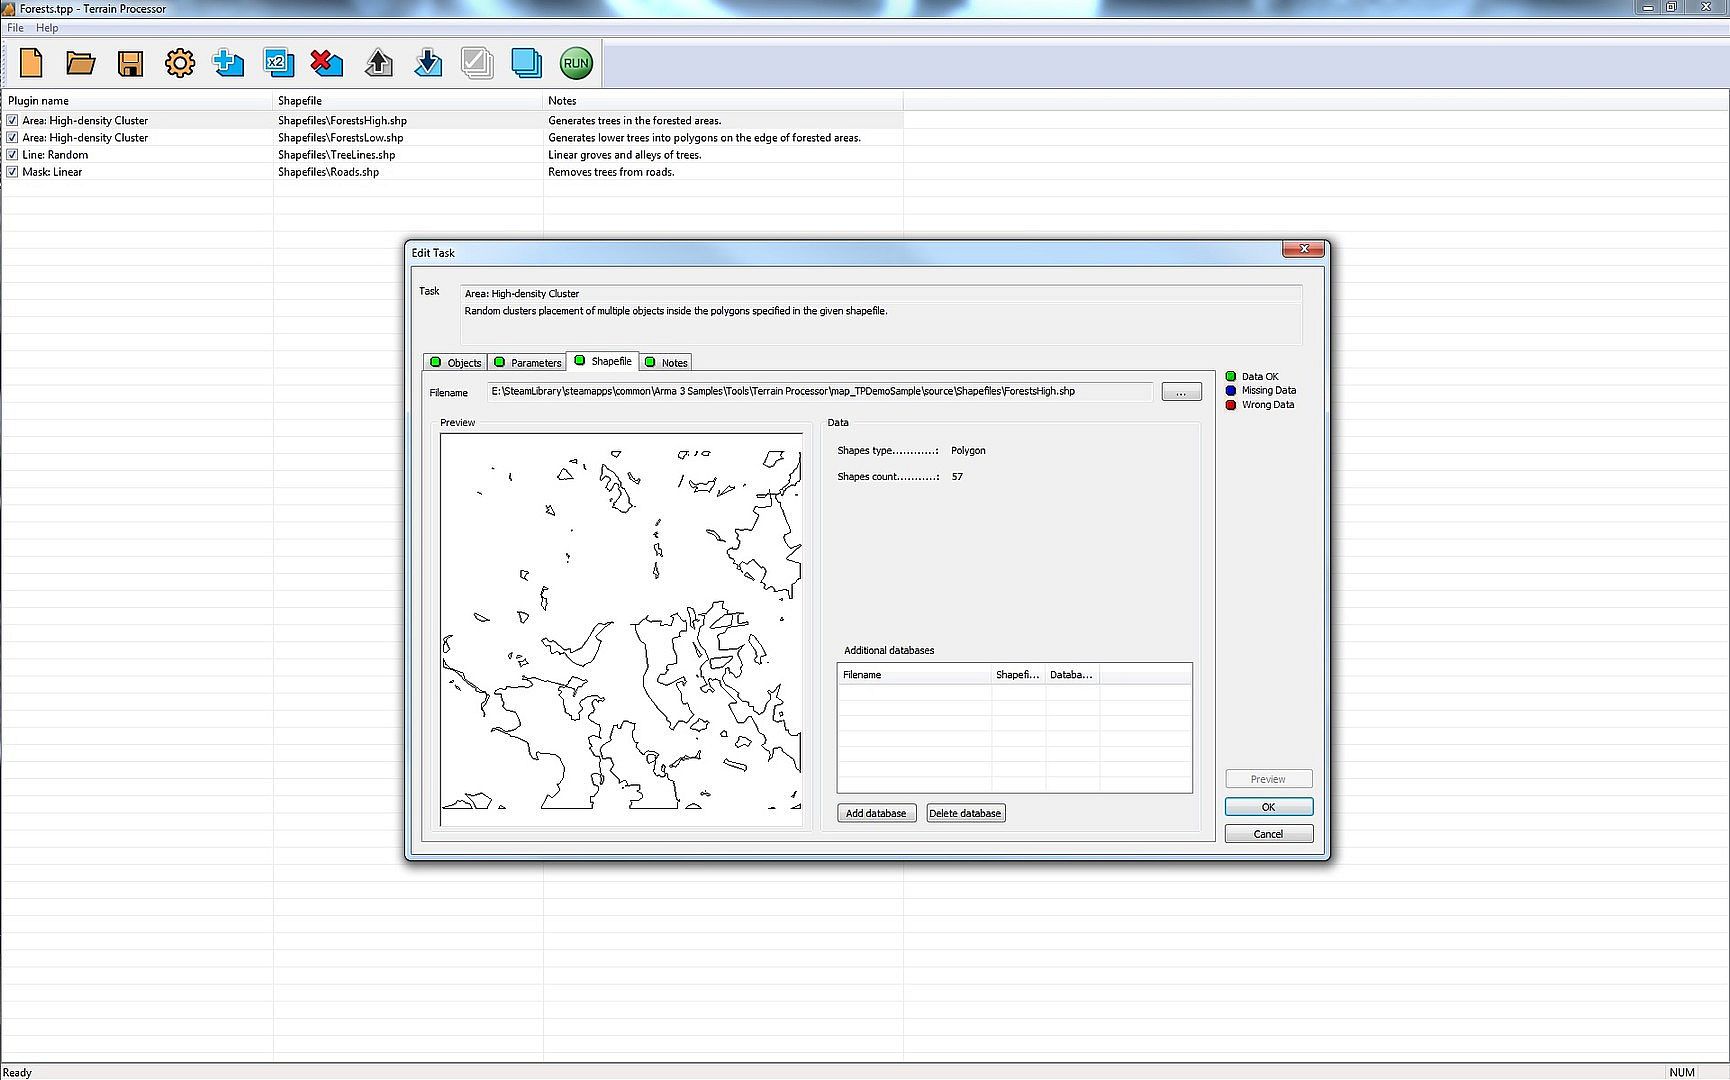
Task: Toggle the Mask: Linear task checkbox
Action: point(12,172)
